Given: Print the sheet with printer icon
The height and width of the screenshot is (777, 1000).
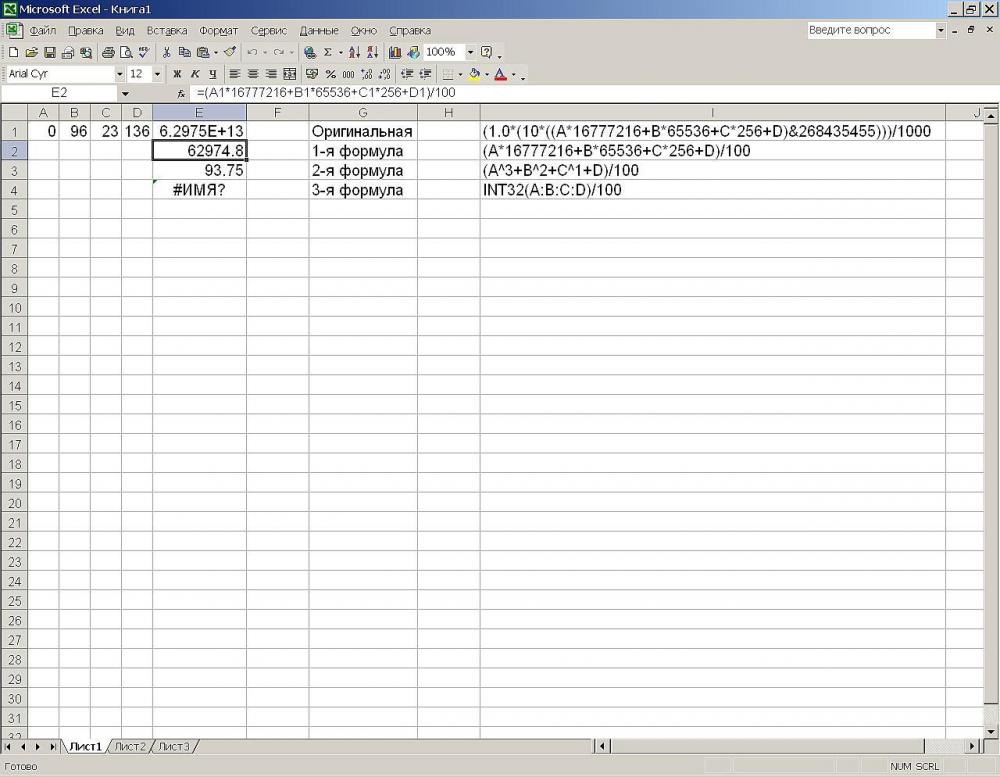Looking at the screenshot, I should 108,52.
